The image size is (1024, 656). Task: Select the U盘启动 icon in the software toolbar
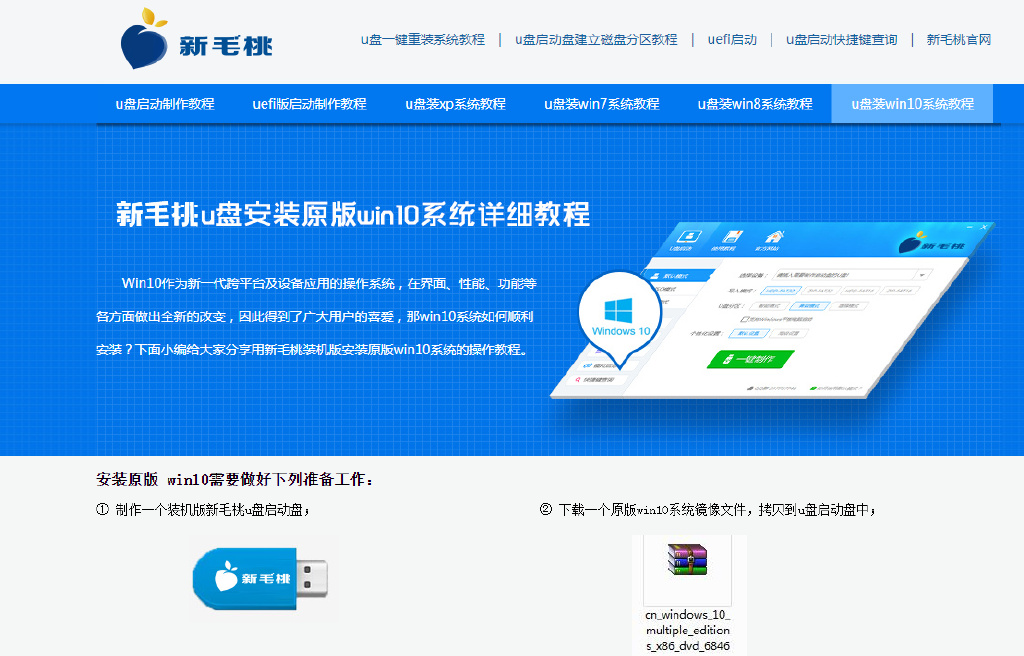690,238
